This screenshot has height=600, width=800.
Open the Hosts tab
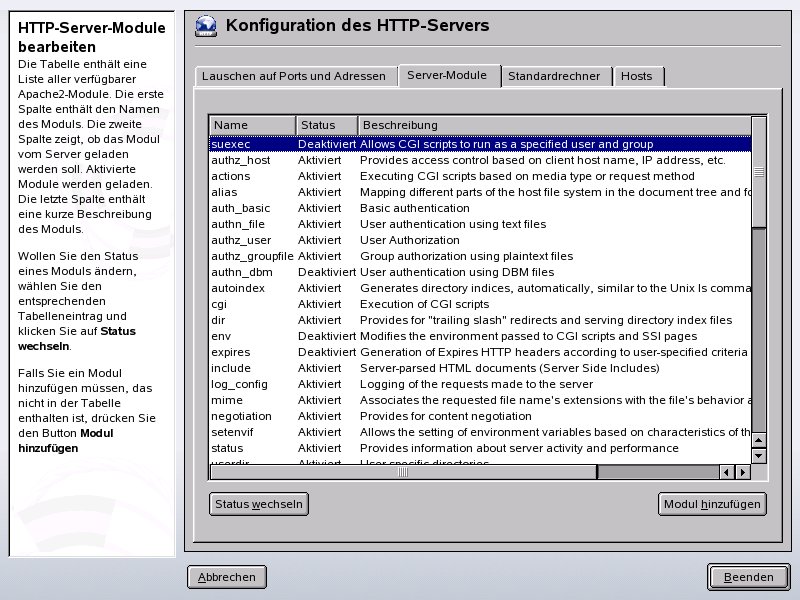point(639,75)
